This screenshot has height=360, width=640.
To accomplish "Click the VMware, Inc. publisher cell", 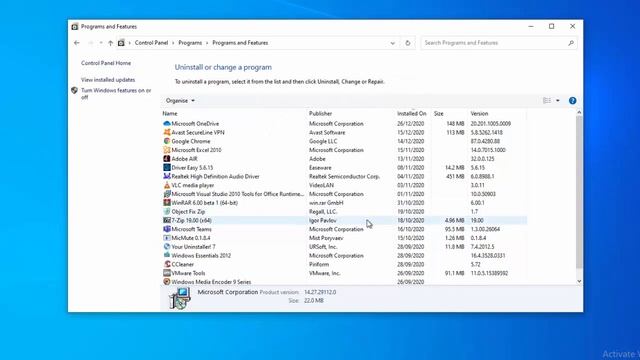I will pos(324,273).
